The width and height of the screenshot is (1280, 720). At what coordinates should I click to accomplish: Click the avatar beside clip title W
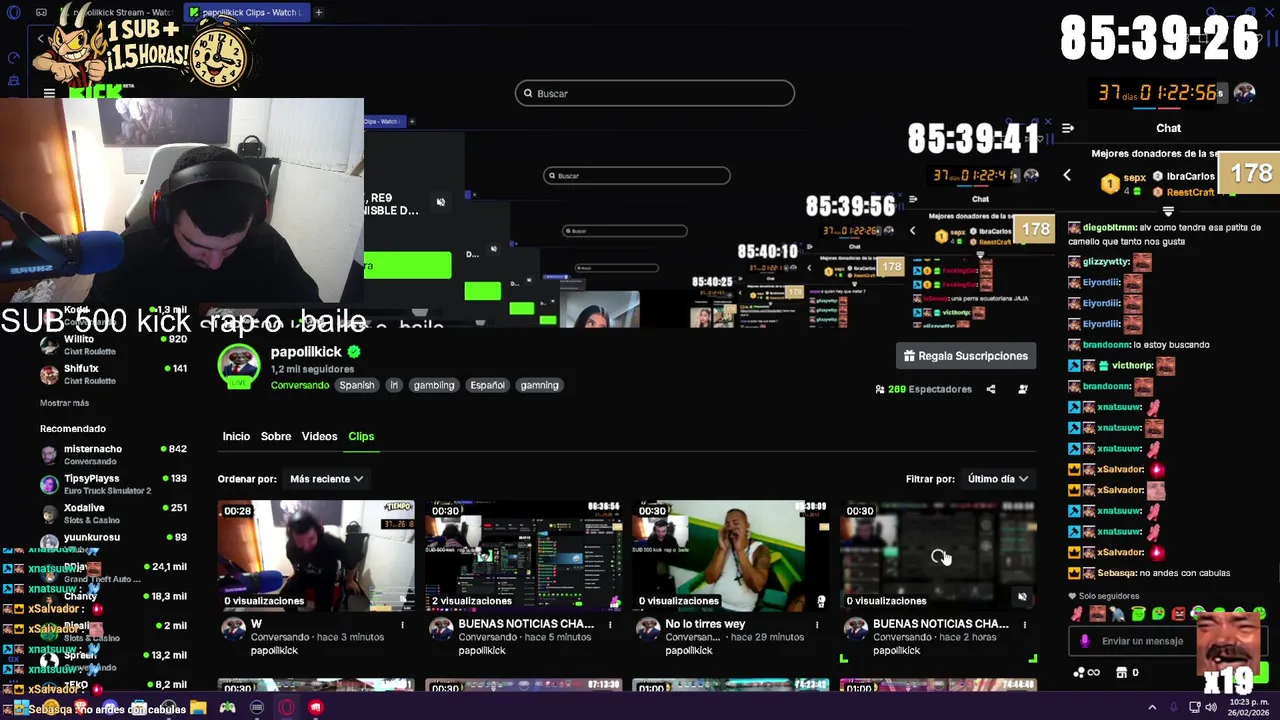[x=234, y=628]
